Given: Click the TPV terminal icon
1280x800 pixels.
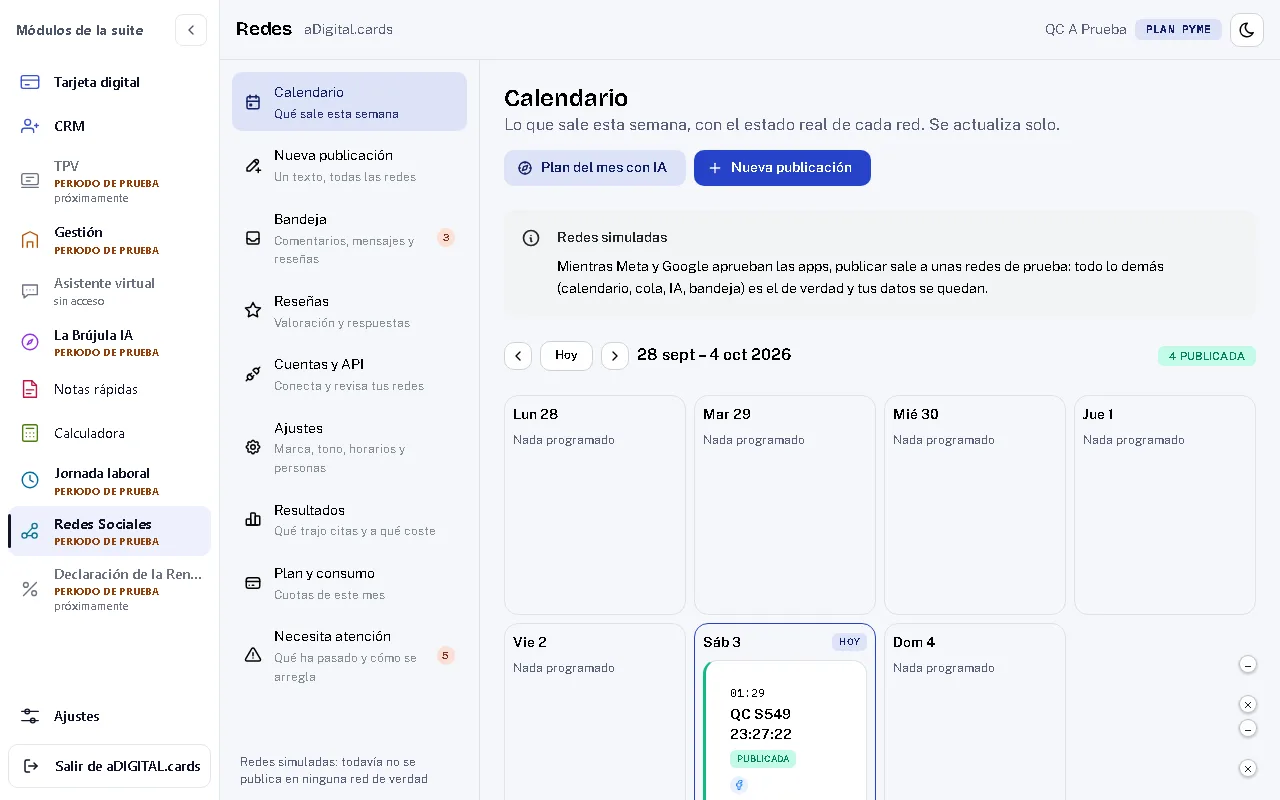Looking at the screenshot, I should pyautogui.click(x=30, y=180).
